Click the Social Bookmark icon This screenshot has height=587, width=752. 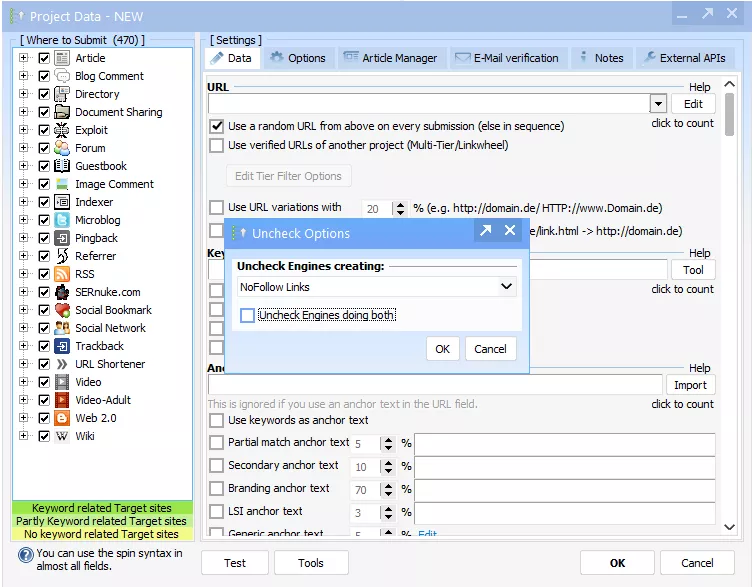click(x=62, y=310)
